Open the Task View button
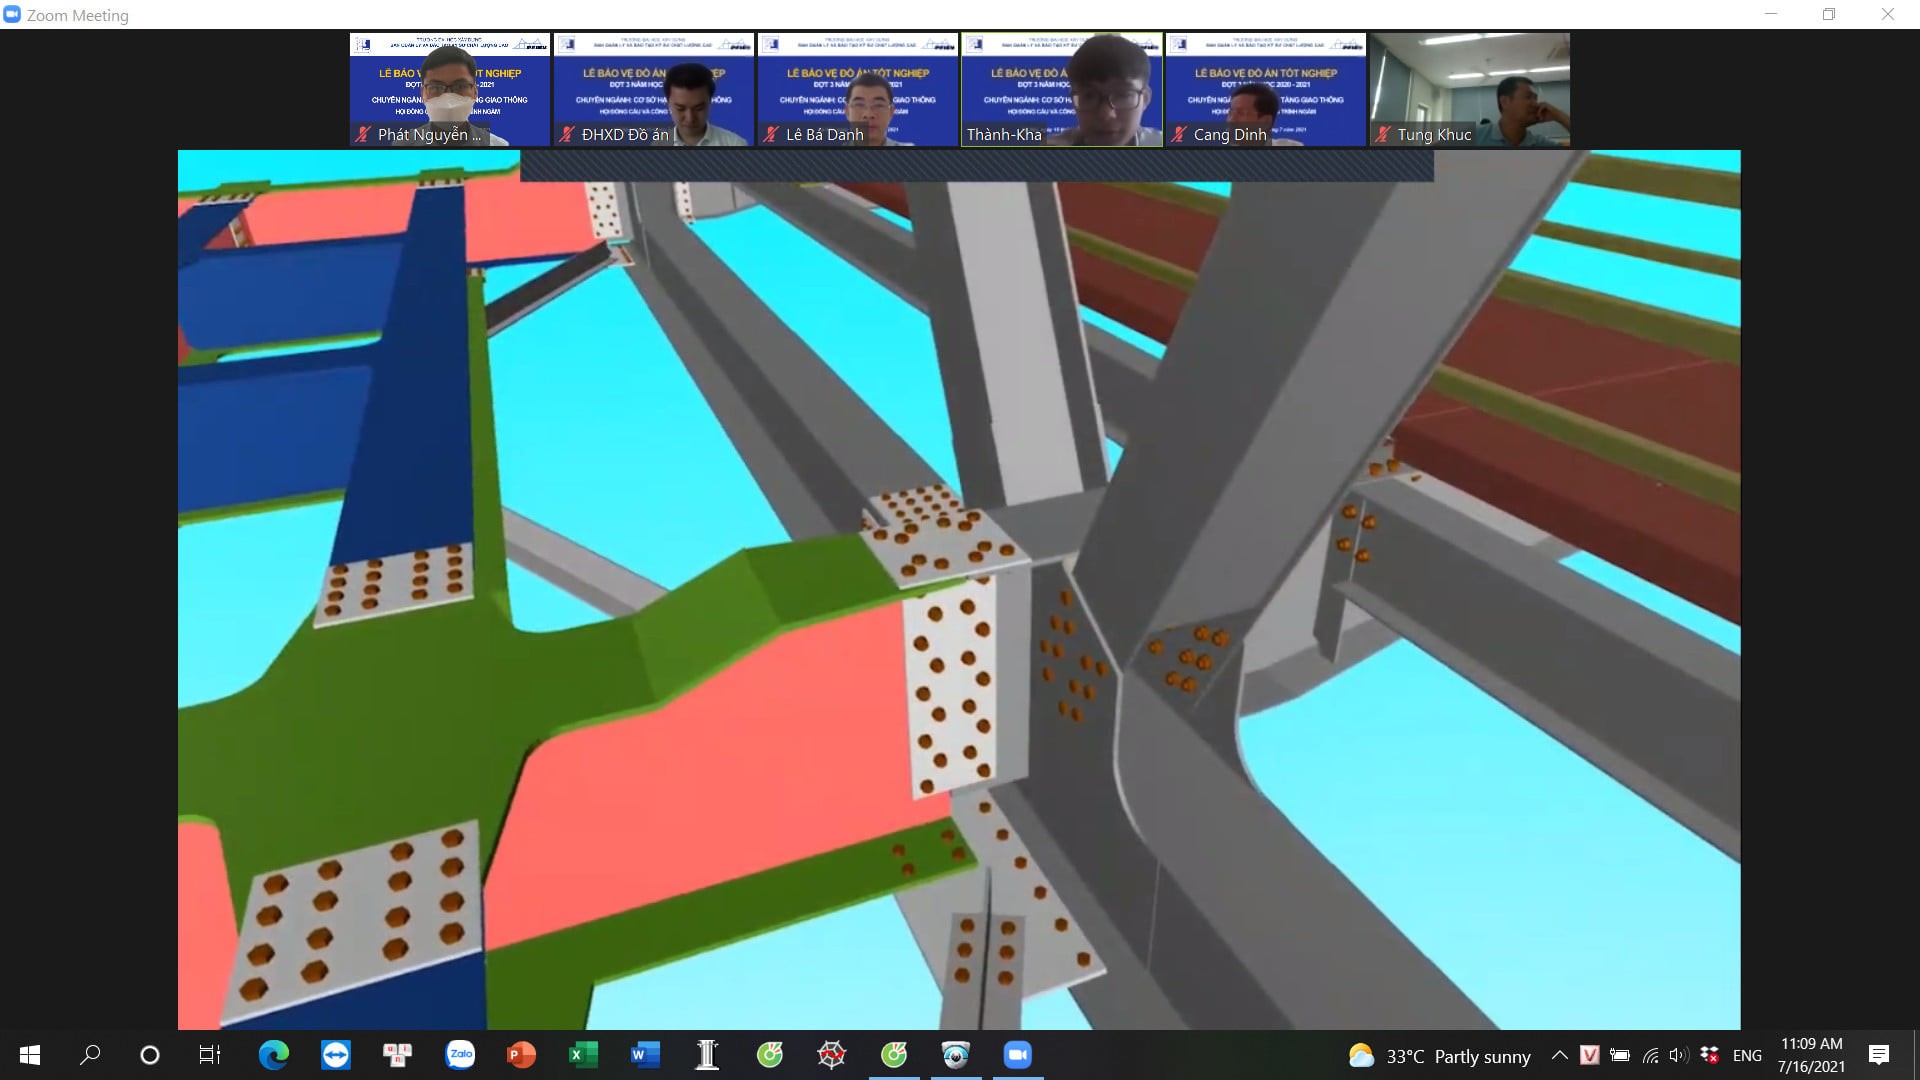1920x1080 pixels. tap(210, 1054)
